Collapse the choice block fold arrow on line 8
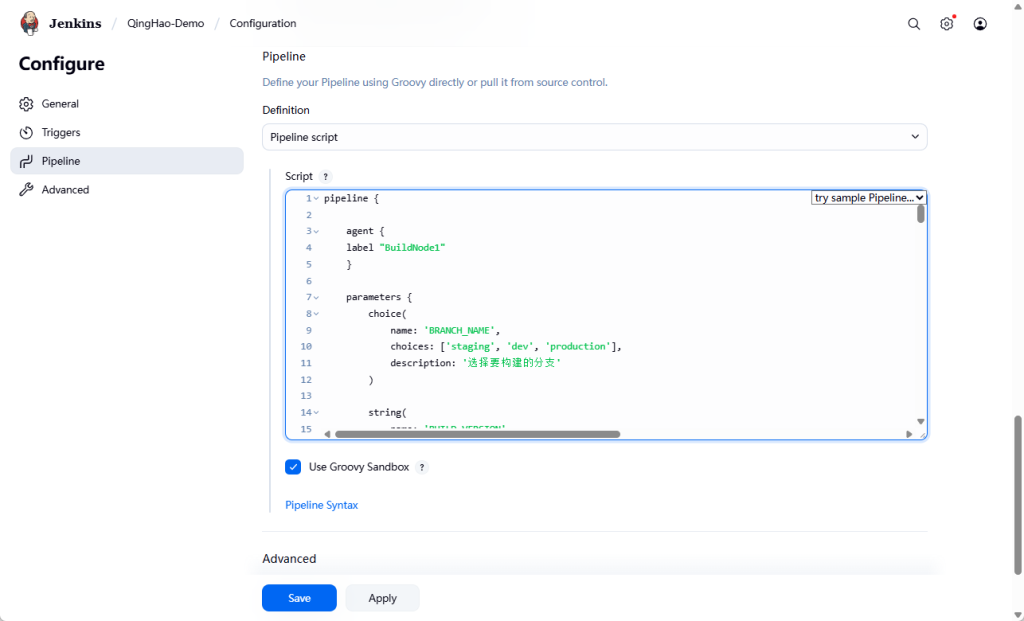Screen dimensions: 1024x621 click(x=316, y=314)
